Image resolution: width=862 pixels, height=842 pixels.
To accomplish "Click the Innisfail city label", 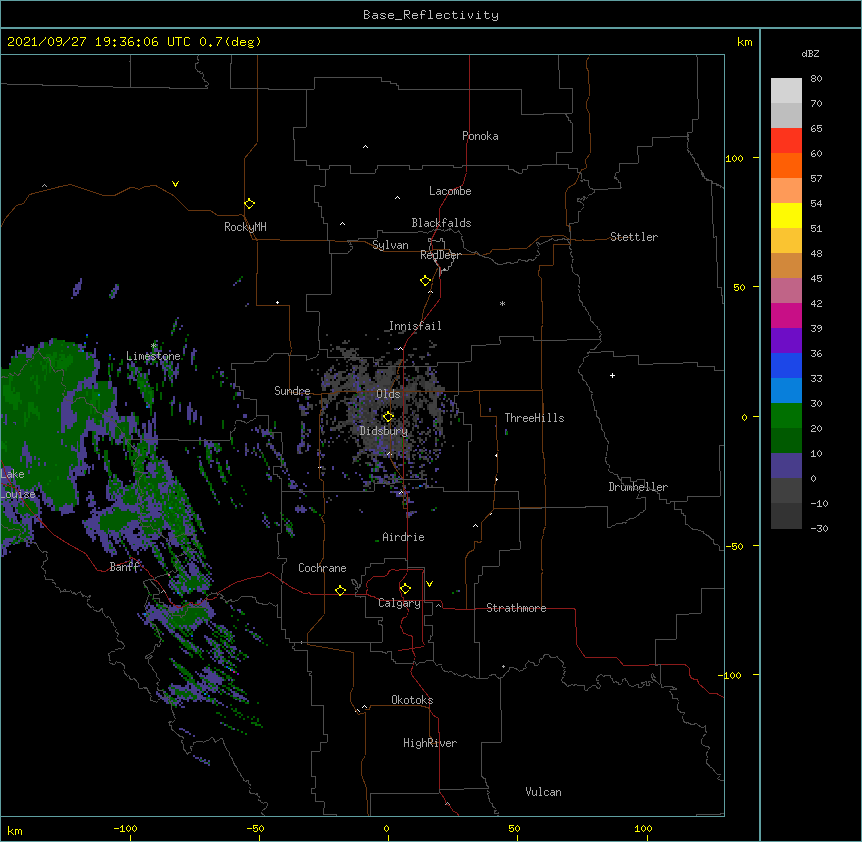I will (x=415, y=326).
